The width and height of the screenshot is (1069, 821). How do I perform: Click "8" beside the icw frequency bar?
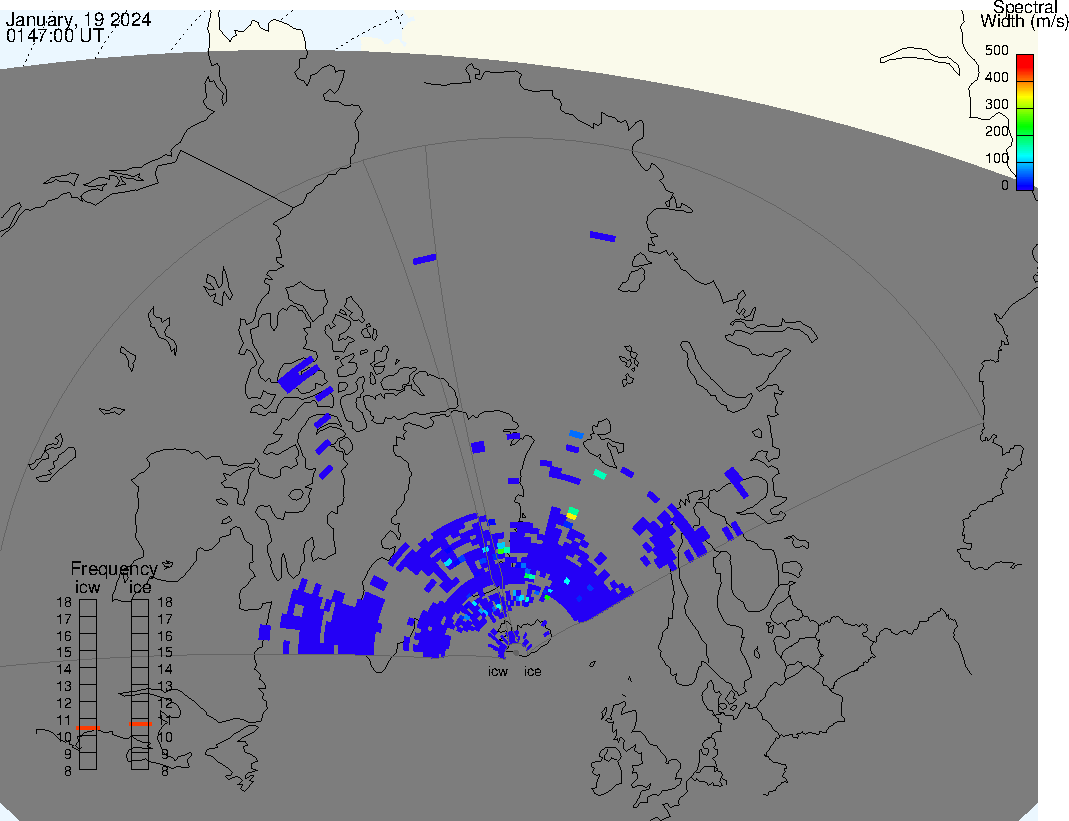[x=67, y=771]
